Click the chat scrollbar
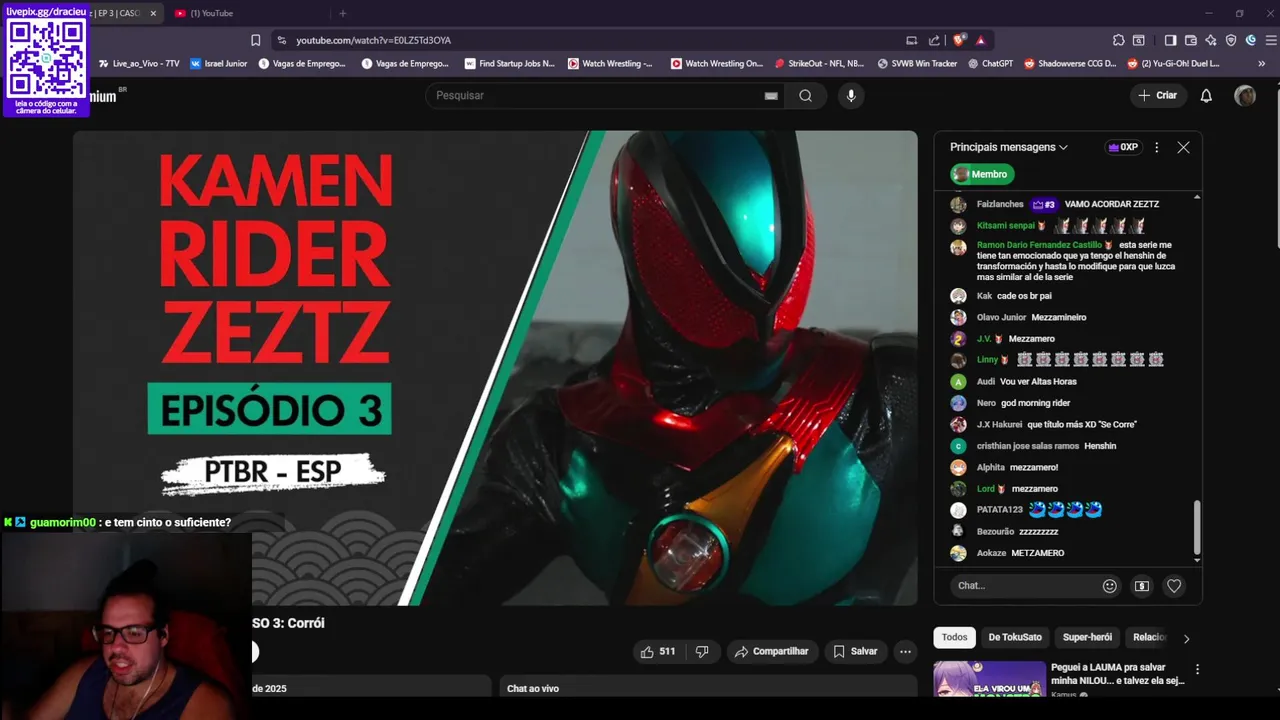 click(1197, 527)
